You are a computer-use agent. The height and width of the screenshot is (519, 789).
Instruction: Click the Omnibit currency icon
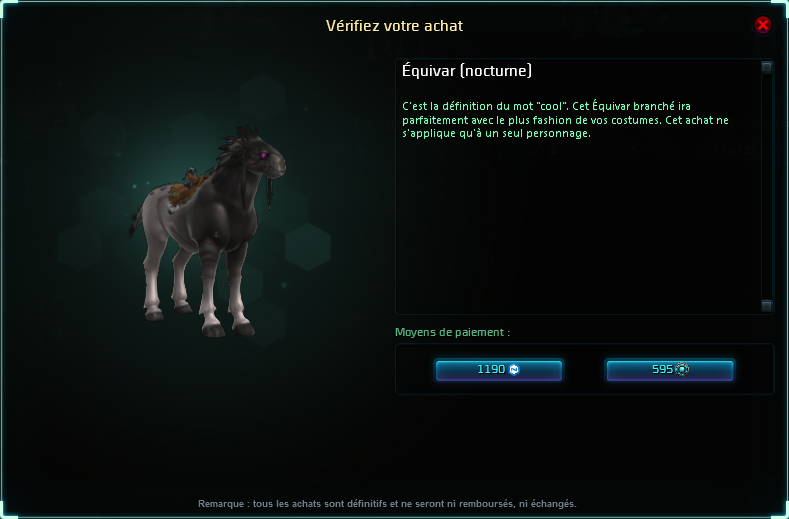681,369
